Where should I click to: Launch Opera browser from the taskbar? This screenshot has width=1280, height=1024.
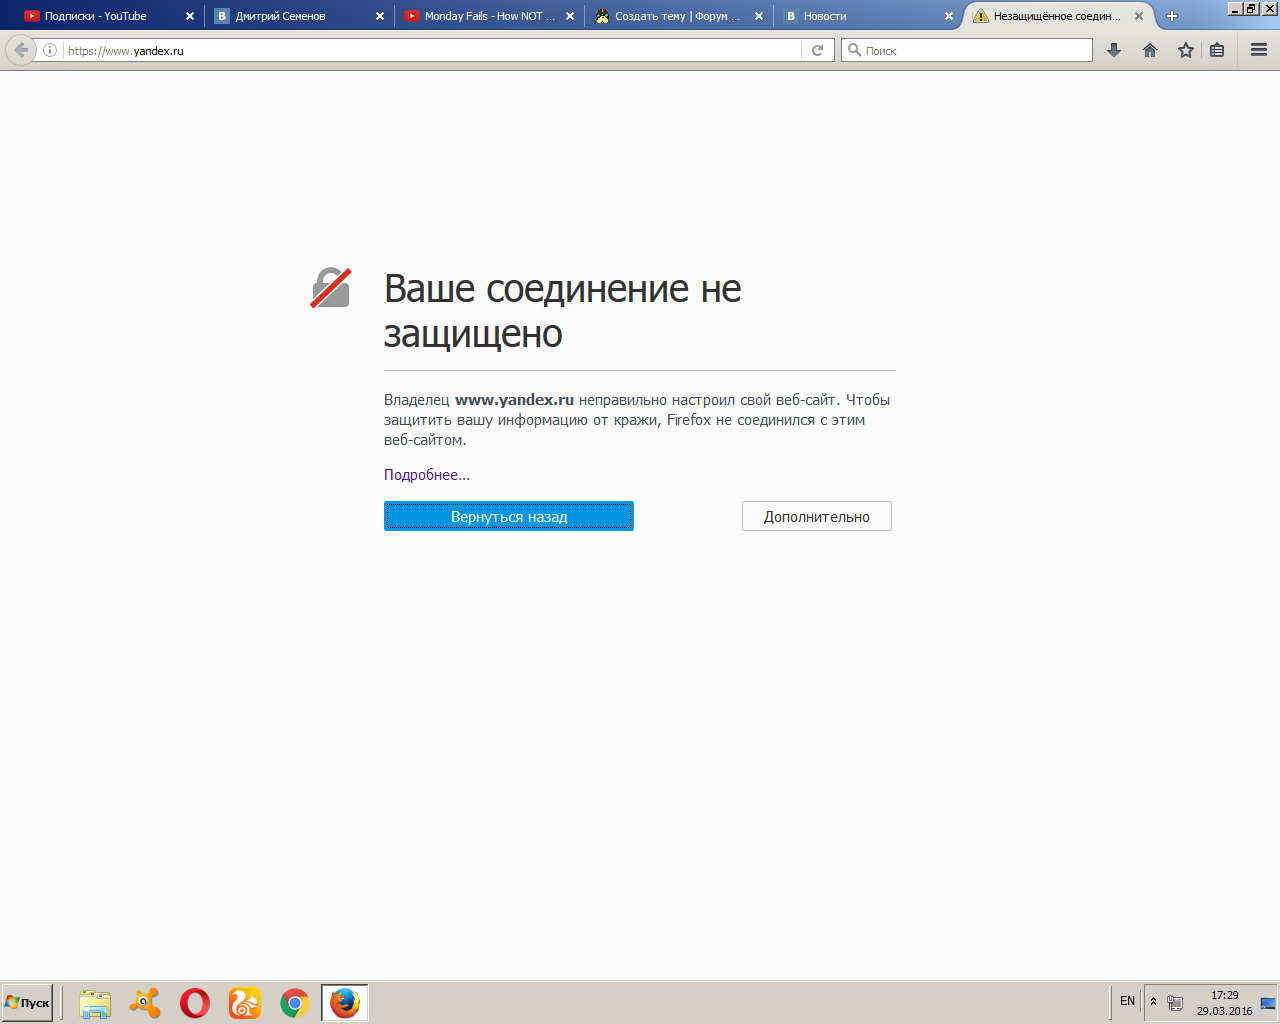195,1003
